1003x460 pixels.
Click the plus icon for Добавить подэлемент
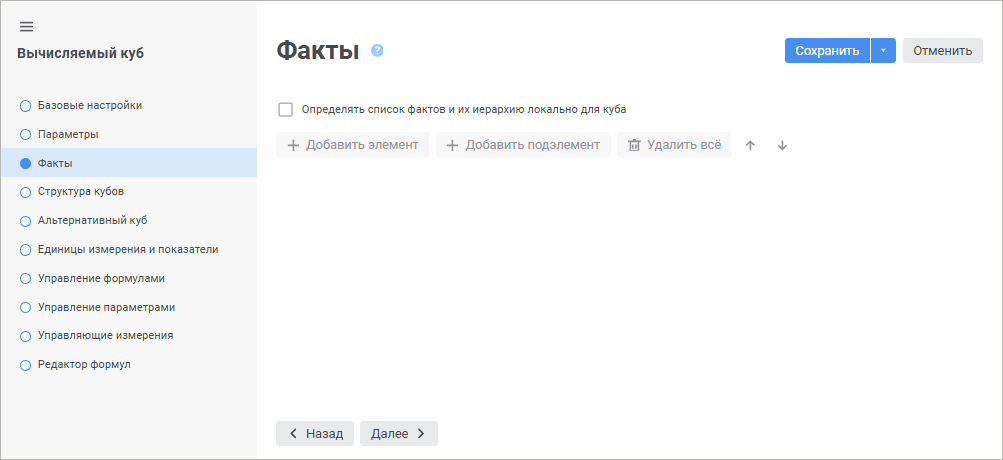coord(452,145)
